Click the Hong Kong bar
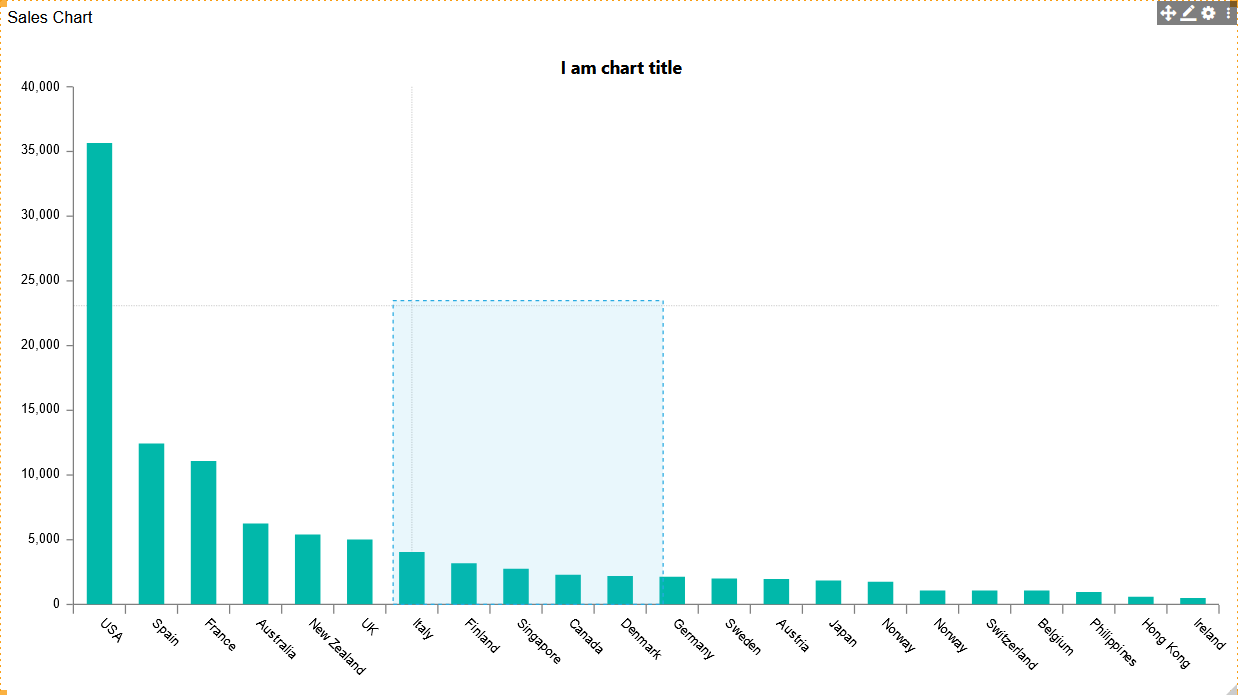Viewport: 1238px width, 695px height. point(1140,600)
